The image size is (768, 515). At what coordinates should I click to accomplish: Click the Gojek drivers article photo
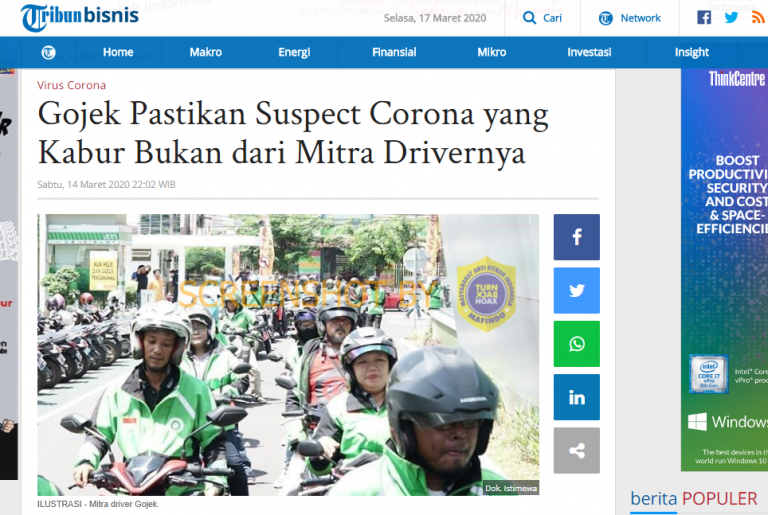[x=288, y=355]
